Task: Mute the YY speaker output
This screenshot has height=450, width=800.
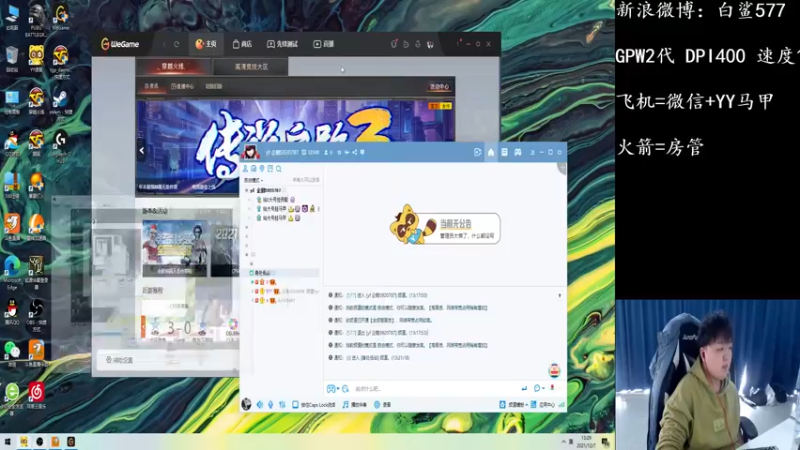Action: 260,405
